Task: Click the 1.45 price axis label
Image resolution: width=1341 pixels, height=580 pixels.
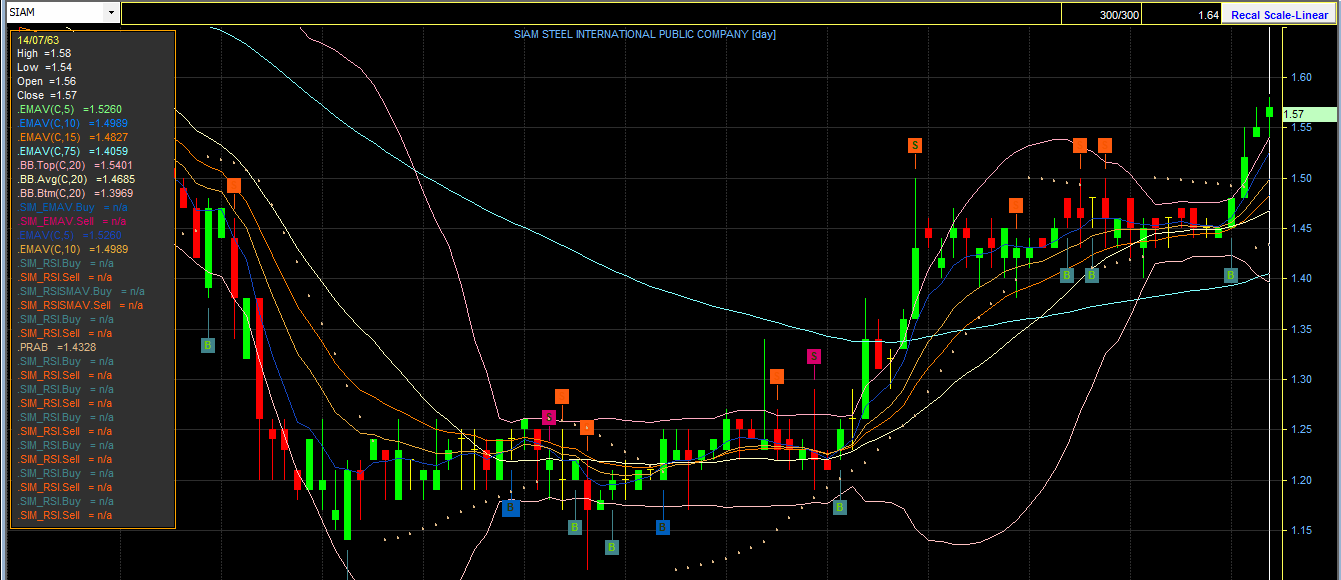Action: tap(1300, 228)
